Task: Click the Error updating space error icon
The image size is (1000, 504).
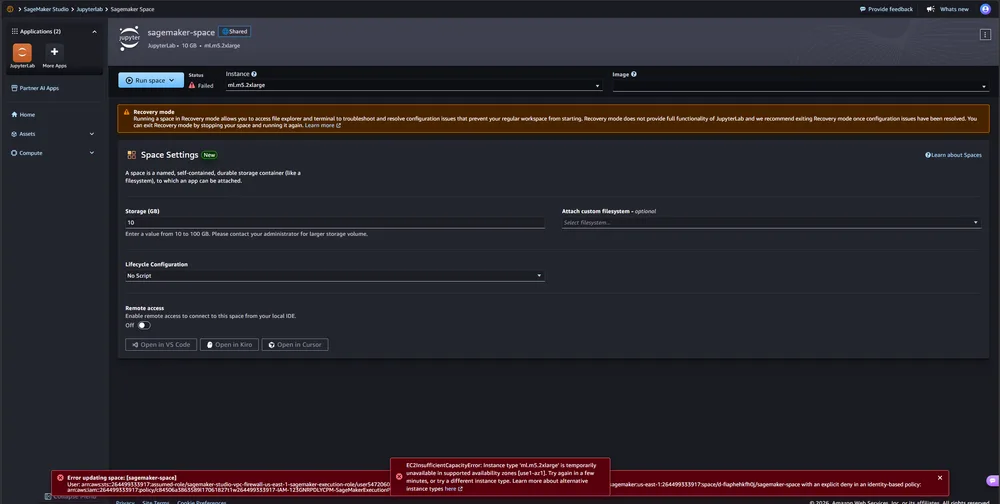Action: tap(60, 478)
